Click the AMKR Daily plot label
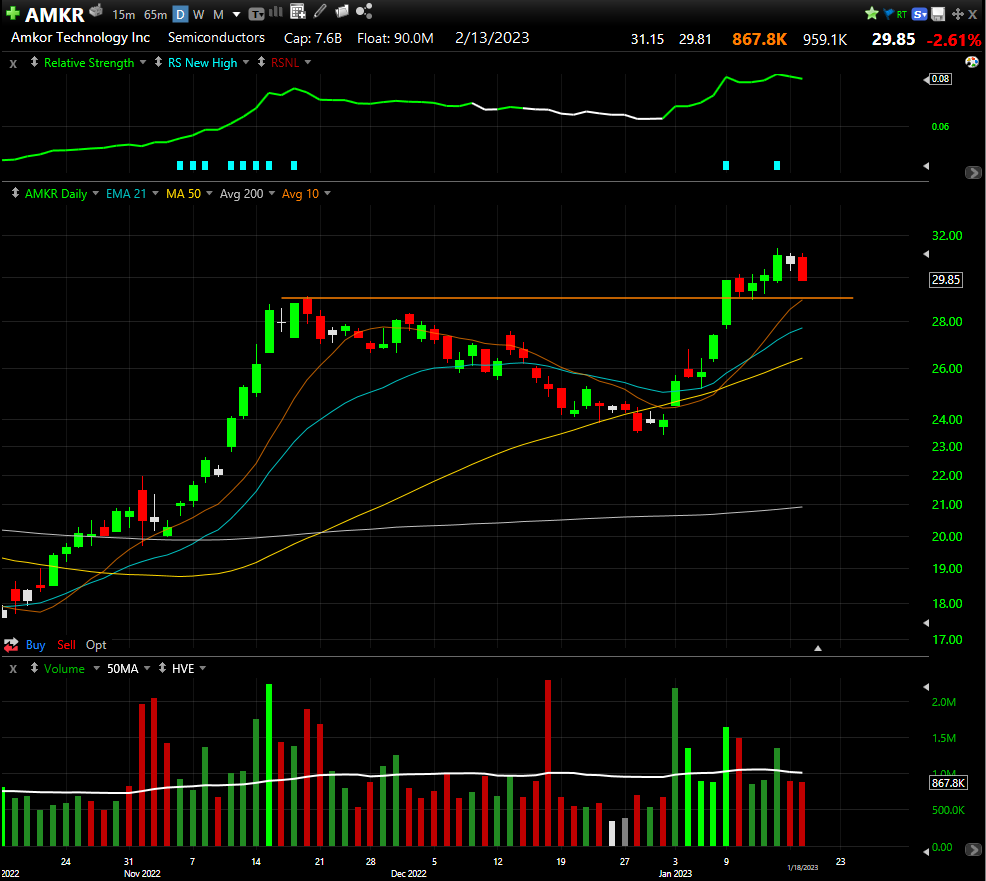 tap(56, 194)
